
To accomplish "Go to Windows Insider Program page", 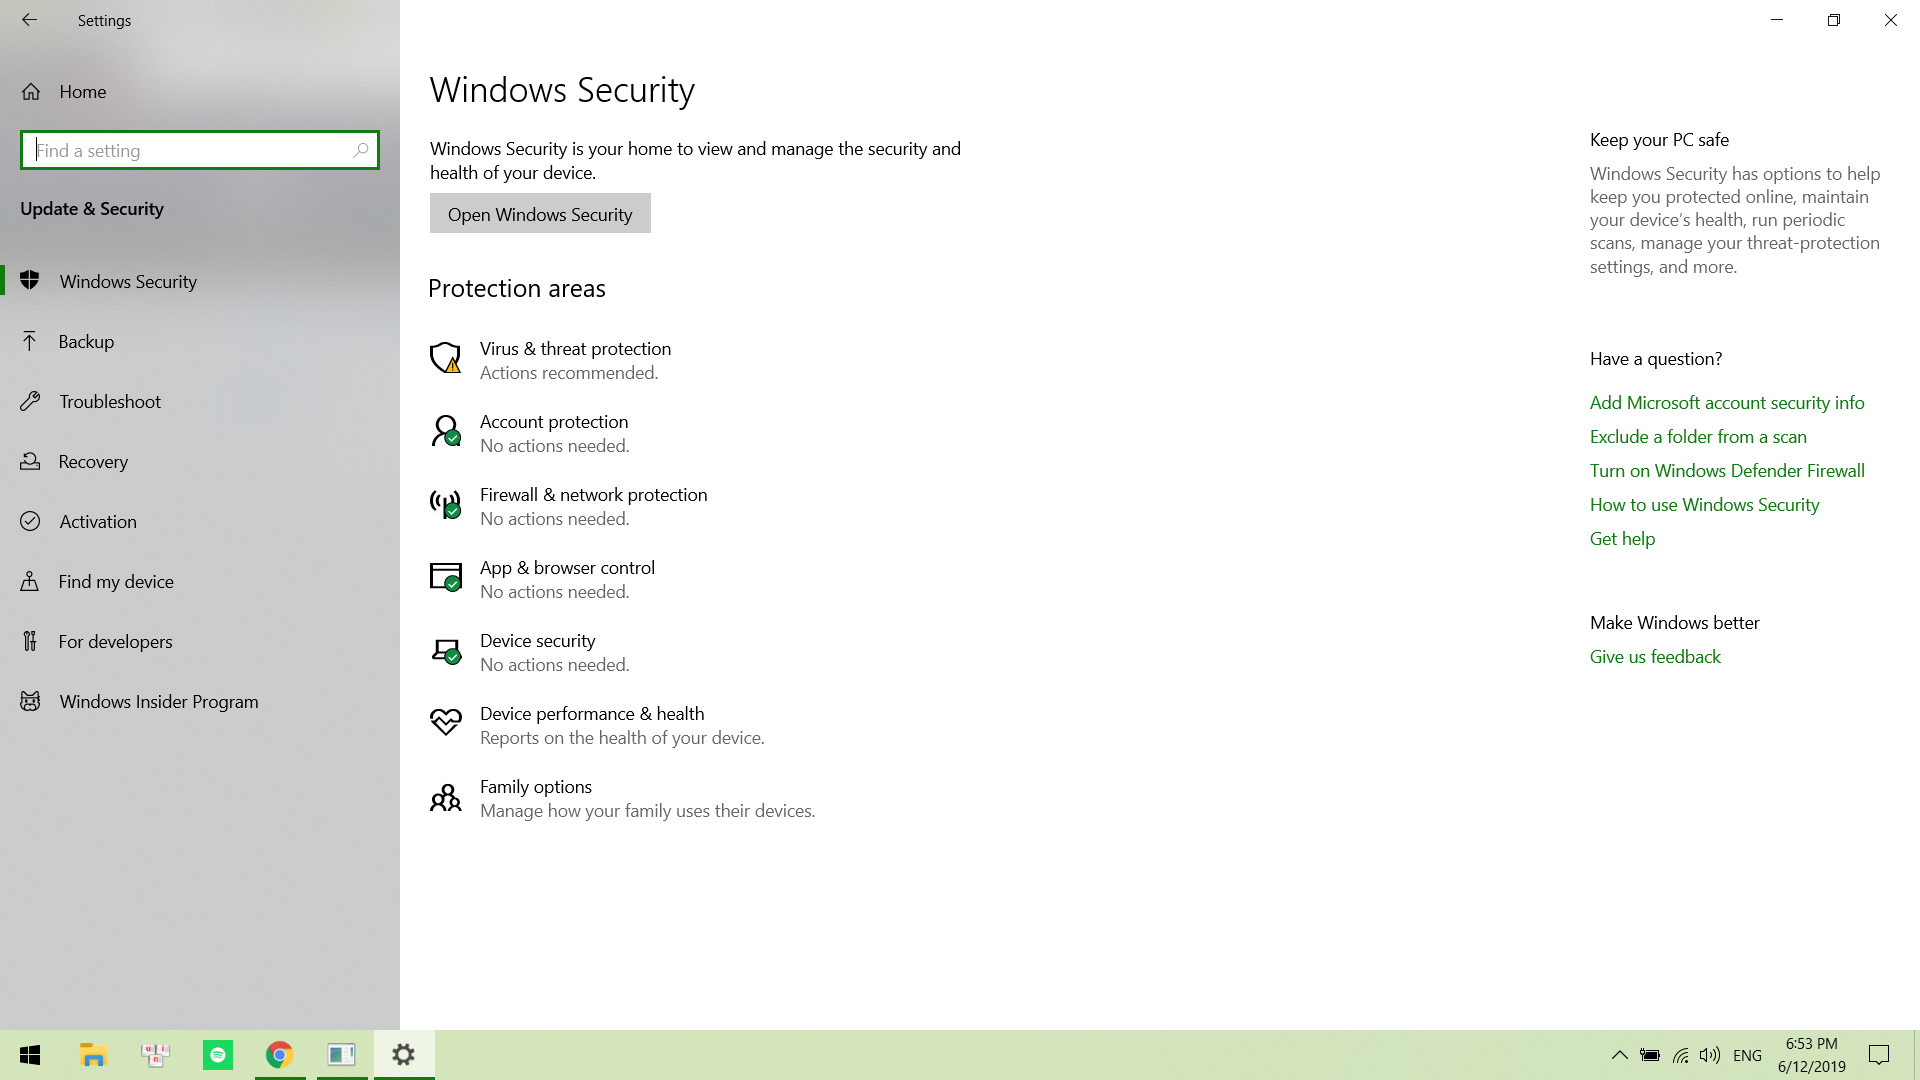I will point(158,702).
